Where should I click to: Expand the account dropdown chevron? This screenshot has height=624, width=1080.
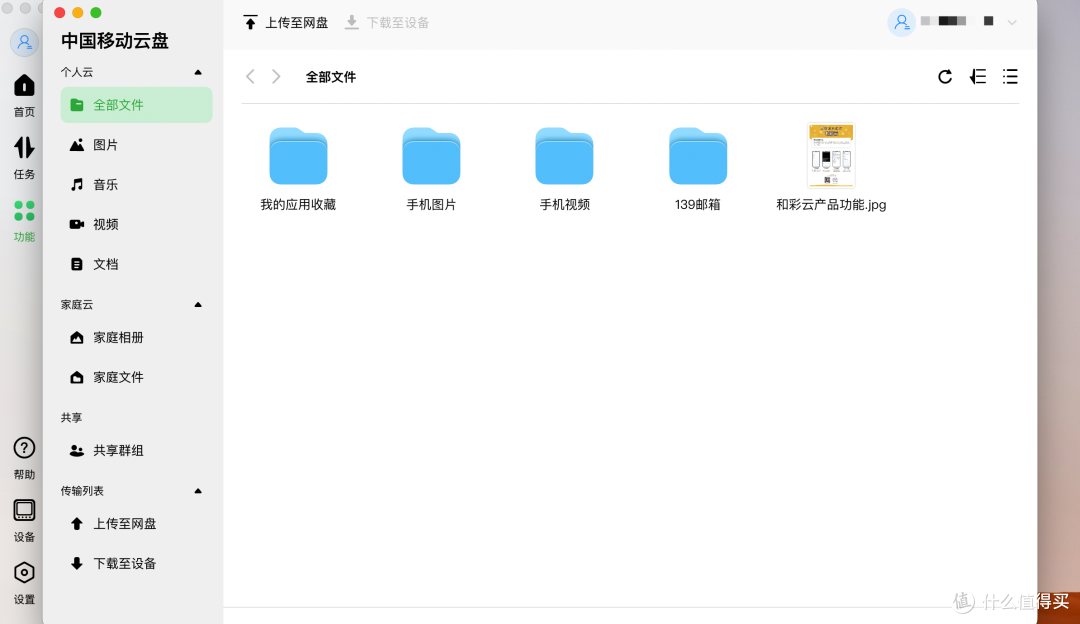click(x=1012, y=23)
